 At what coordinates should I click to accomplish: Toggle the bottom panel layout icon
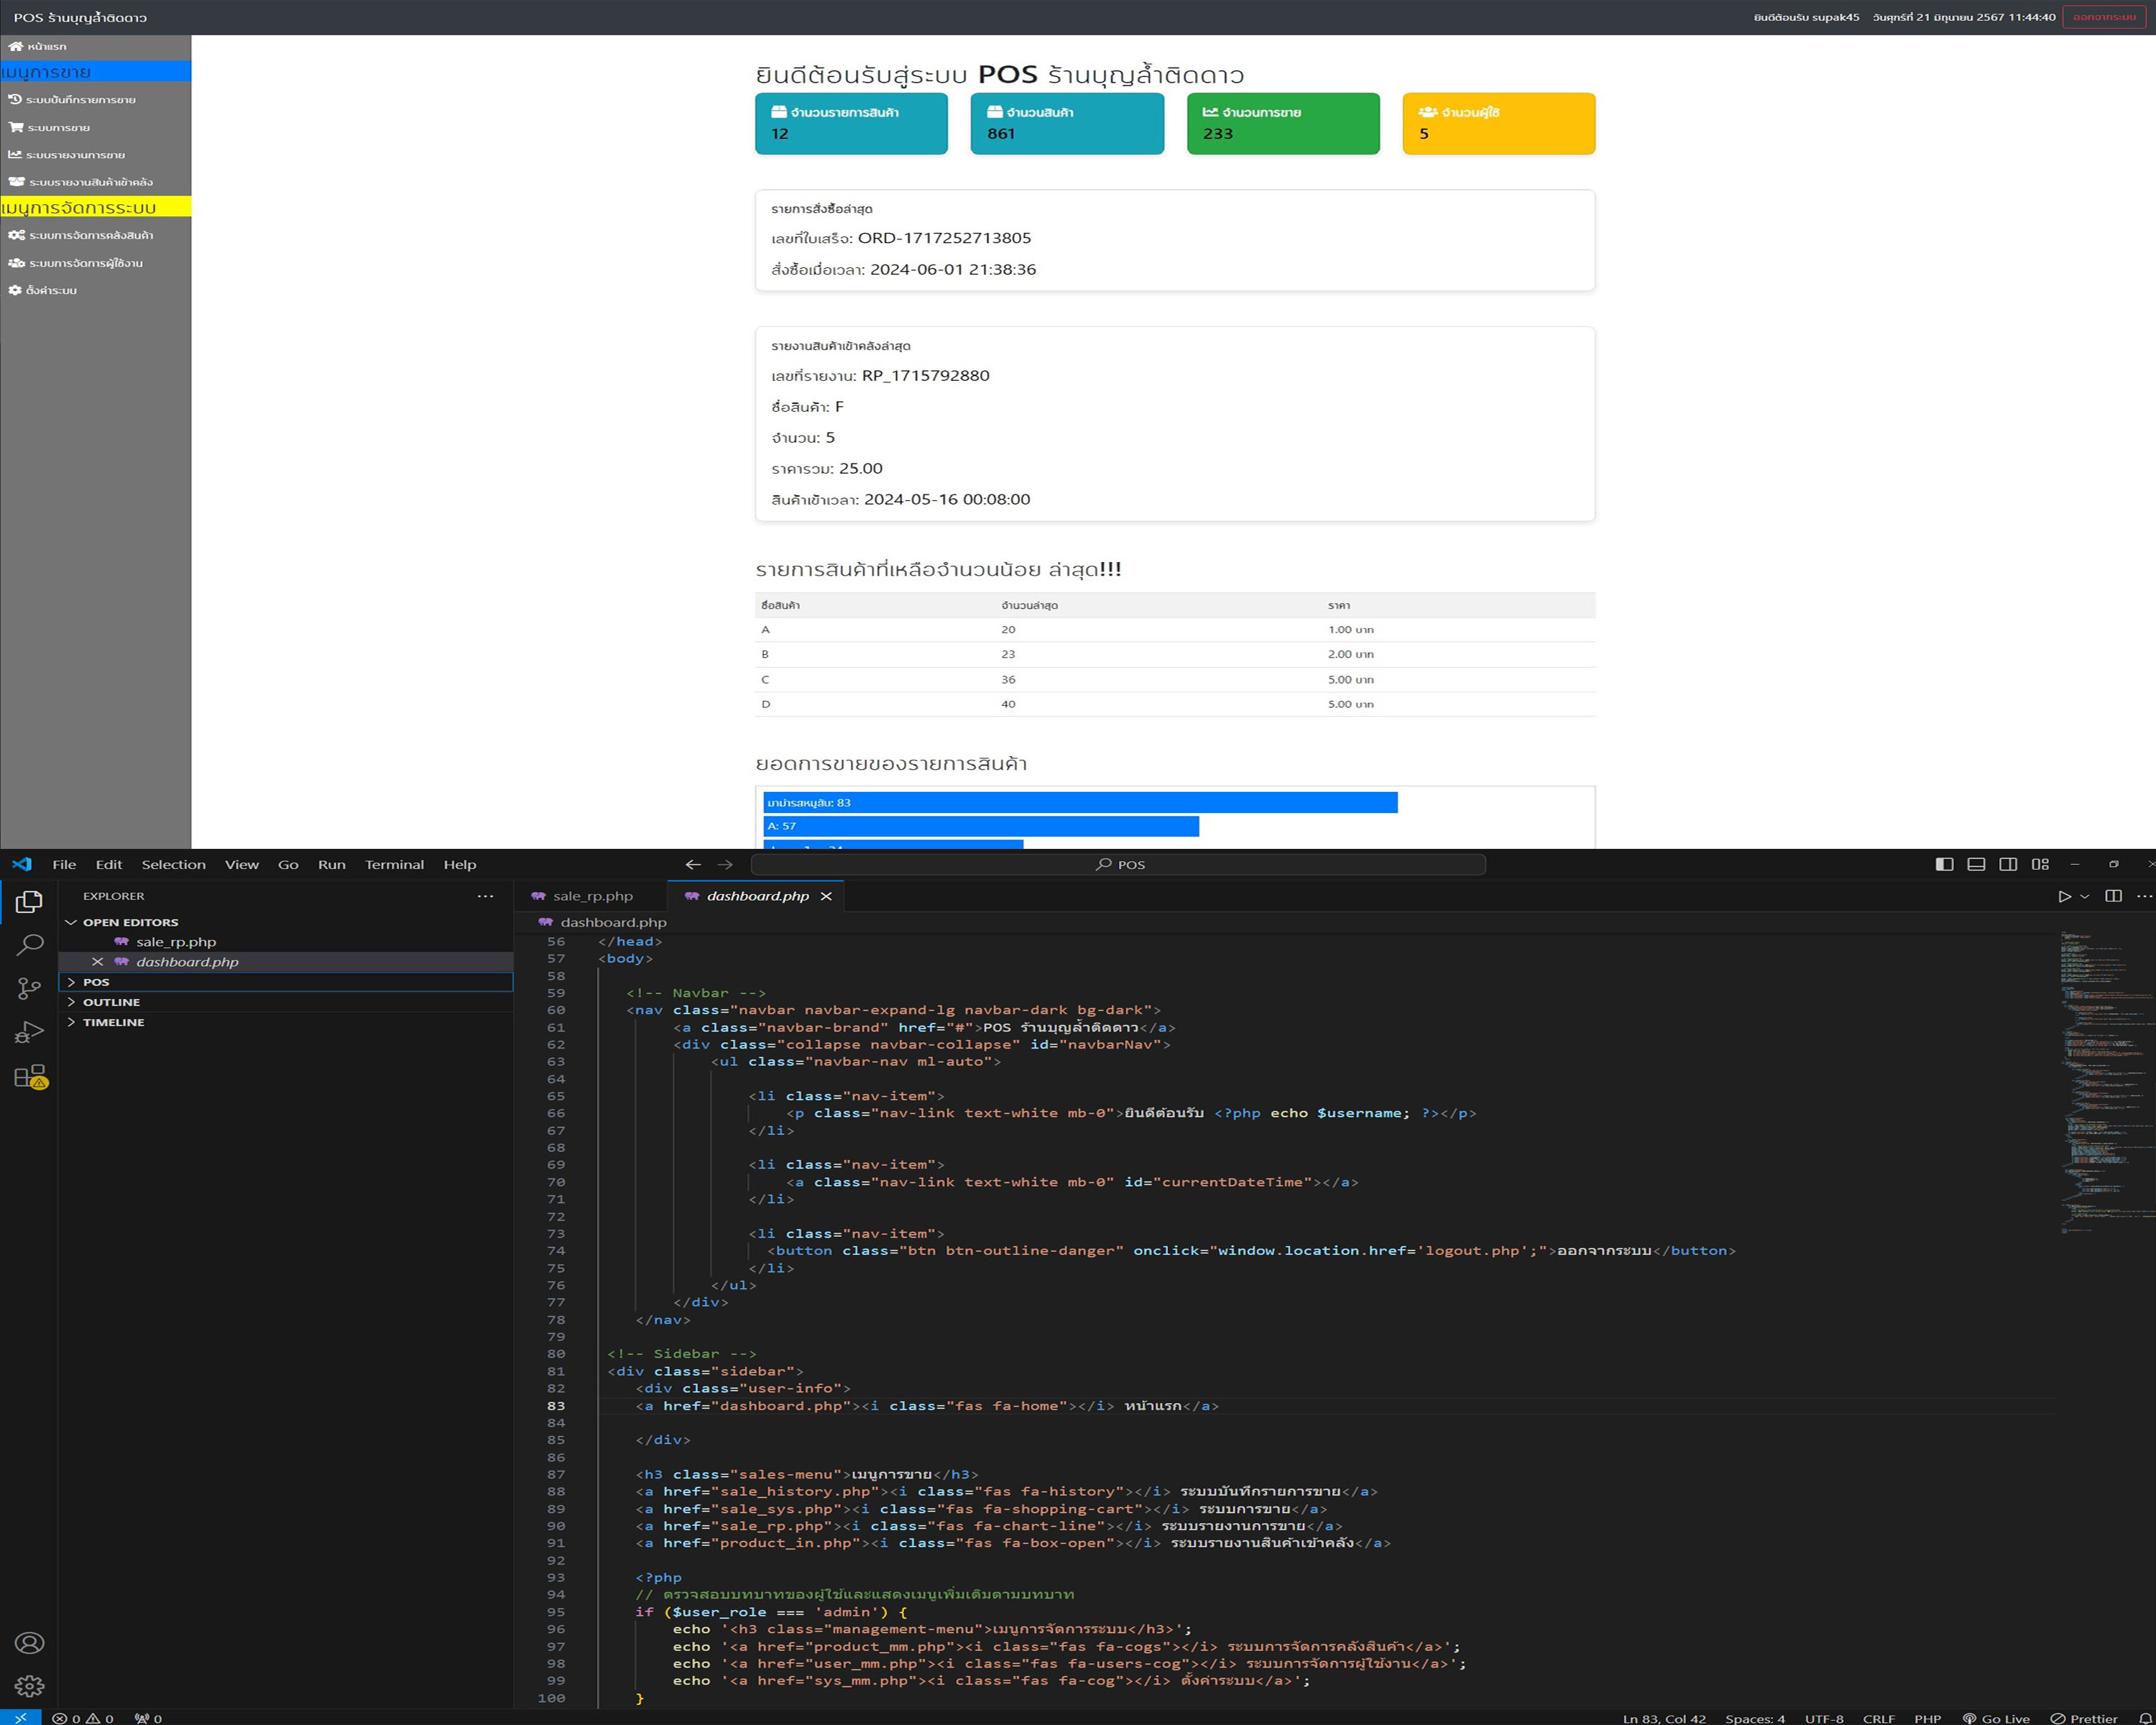(x=1976, y=864)
